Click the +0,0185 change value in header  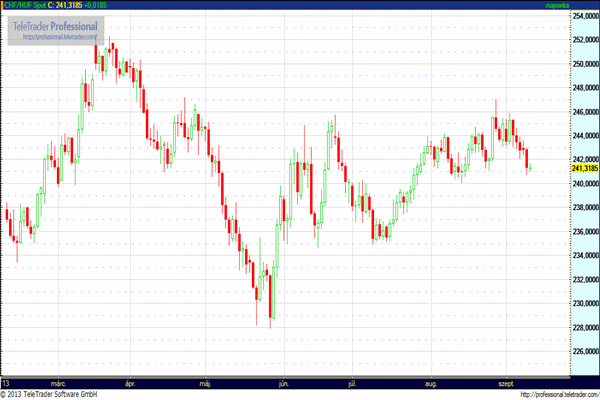pos(96,5)
